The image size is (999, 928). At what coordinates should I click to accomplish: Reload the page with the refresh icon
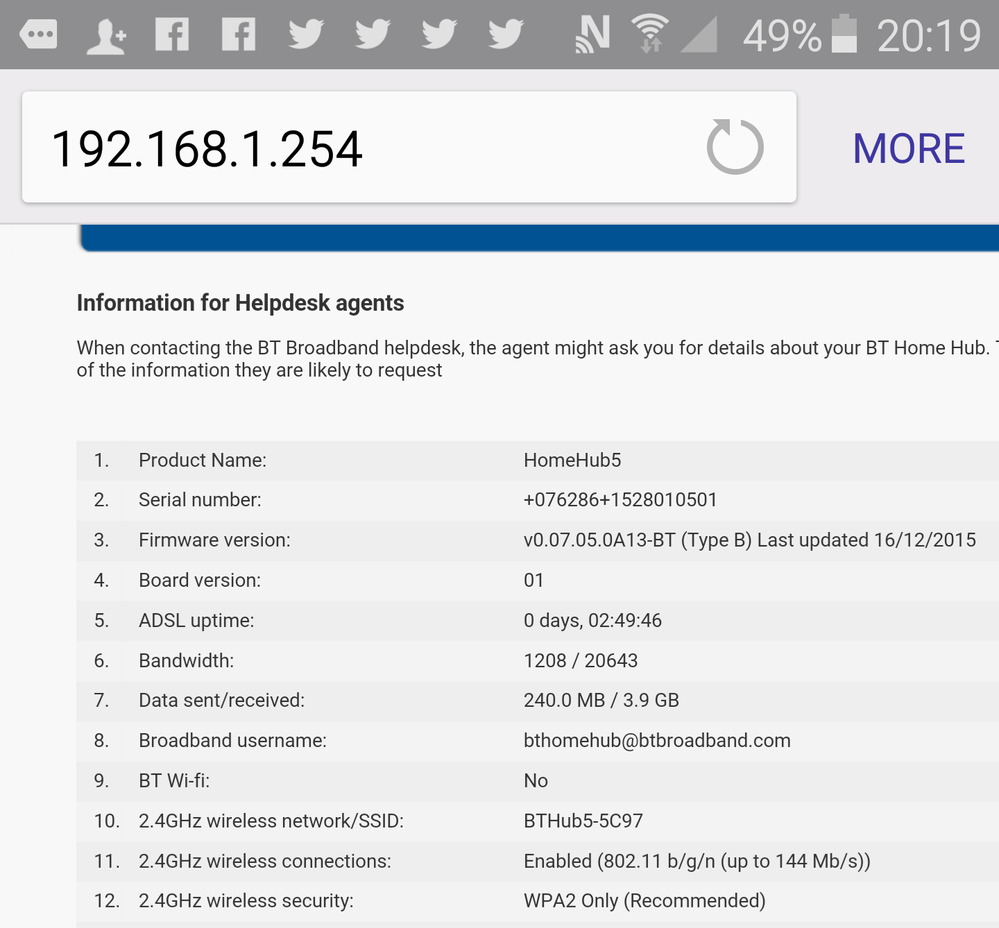[735, 147]
